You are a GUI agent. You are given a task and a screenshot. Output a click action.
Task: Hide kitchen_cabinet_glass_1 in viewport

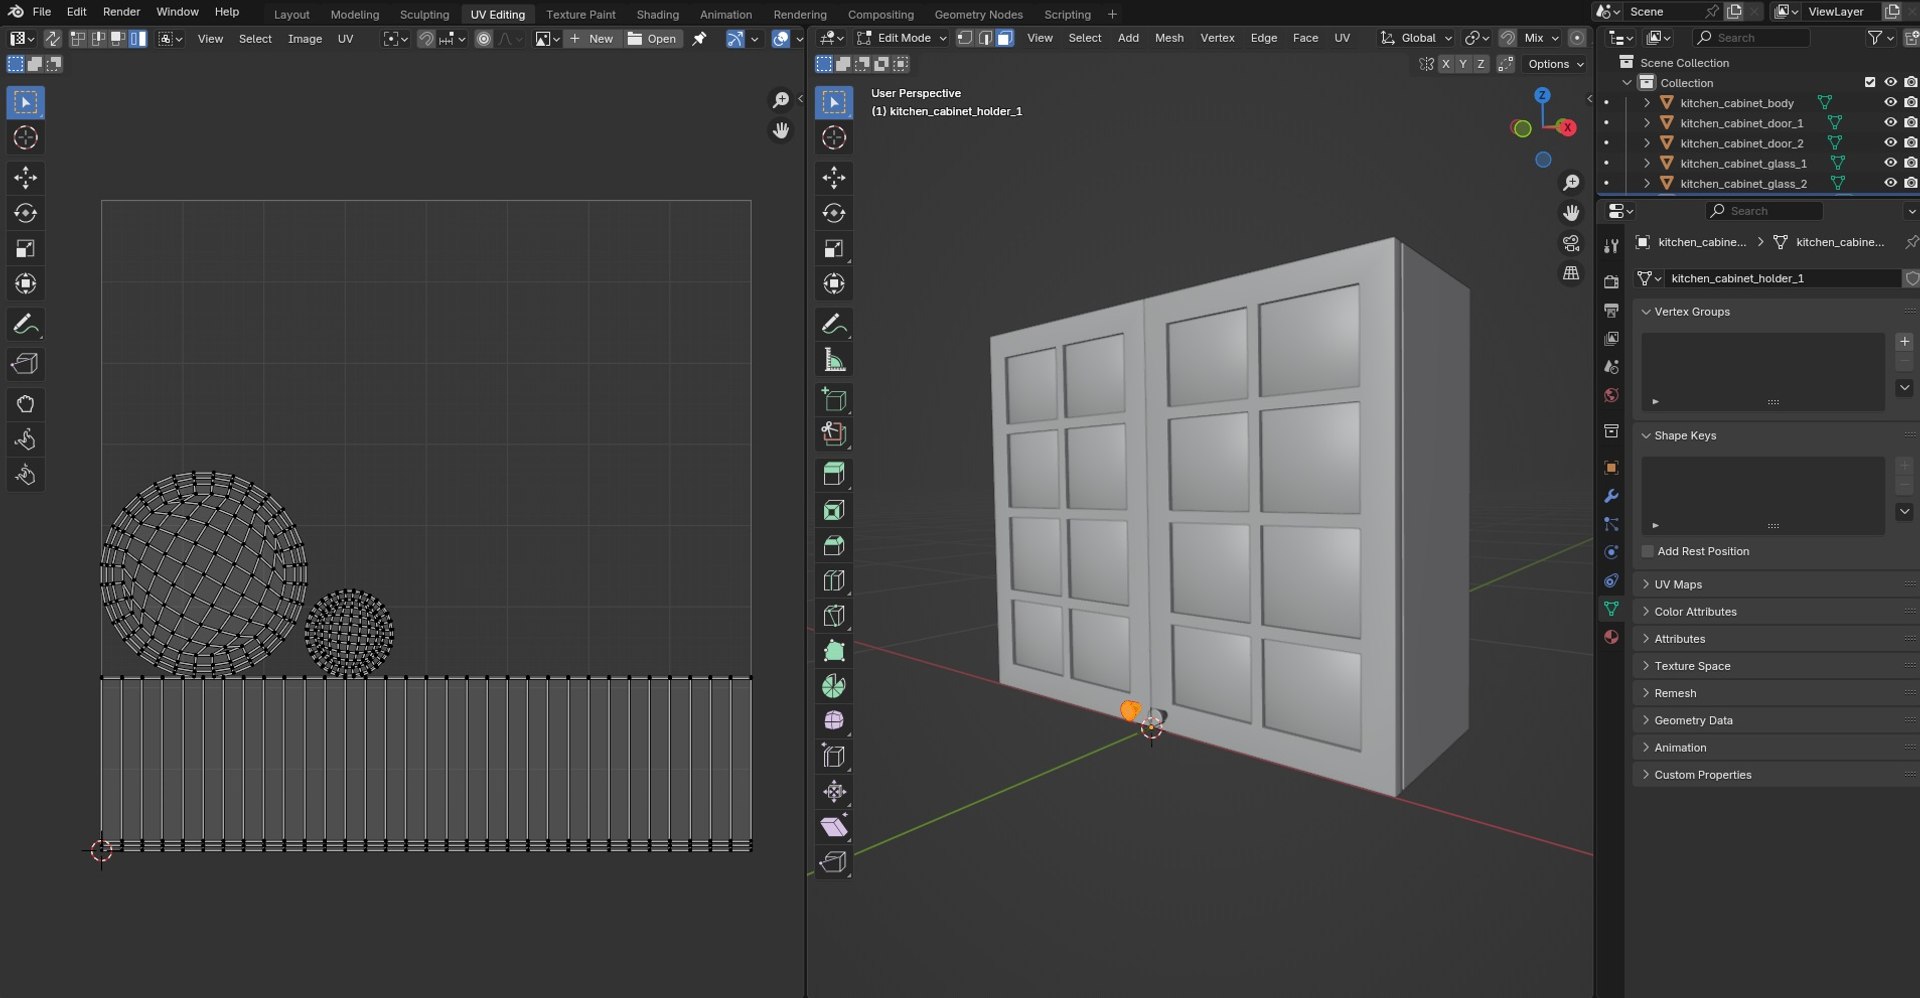pos(1890,162)
